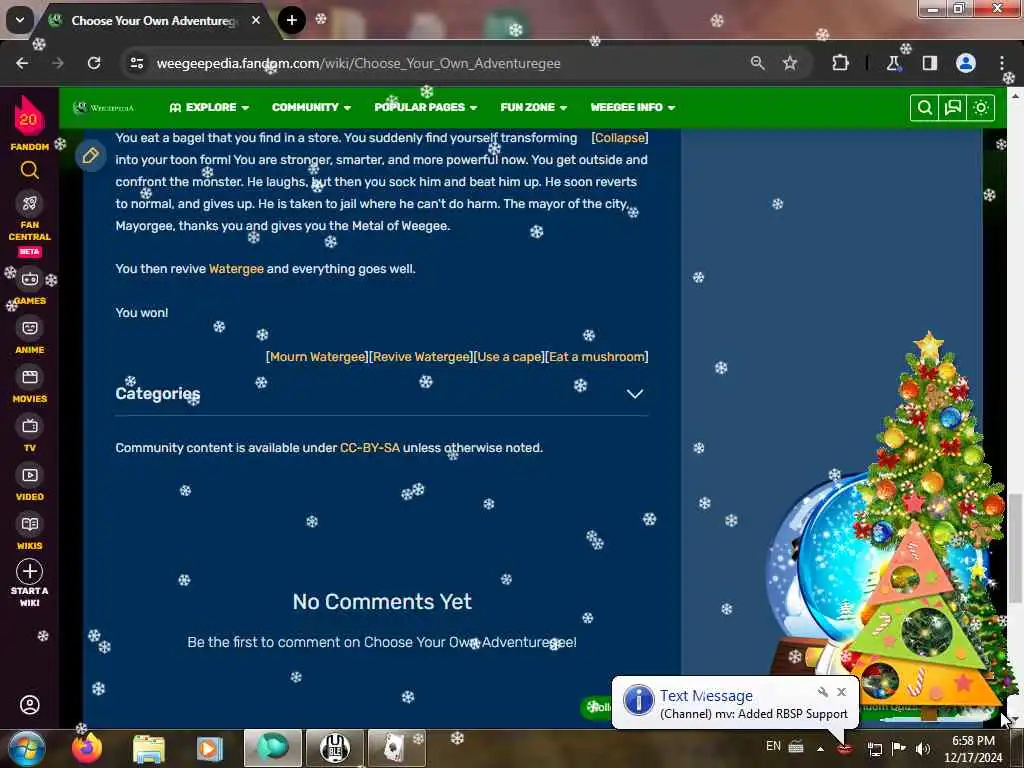This screenshot has width=1024, height=768.
Task: Expand the Weegee Info menu
Action: (x=633, y=107)
